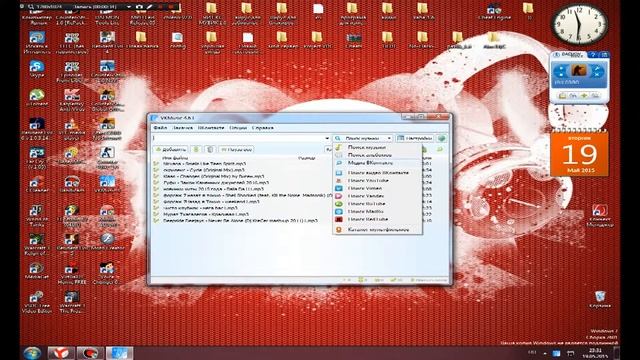
Task: Click the checkmark icon on the Nirvana row
Action: pyautogui.click(x=156, y=164)
